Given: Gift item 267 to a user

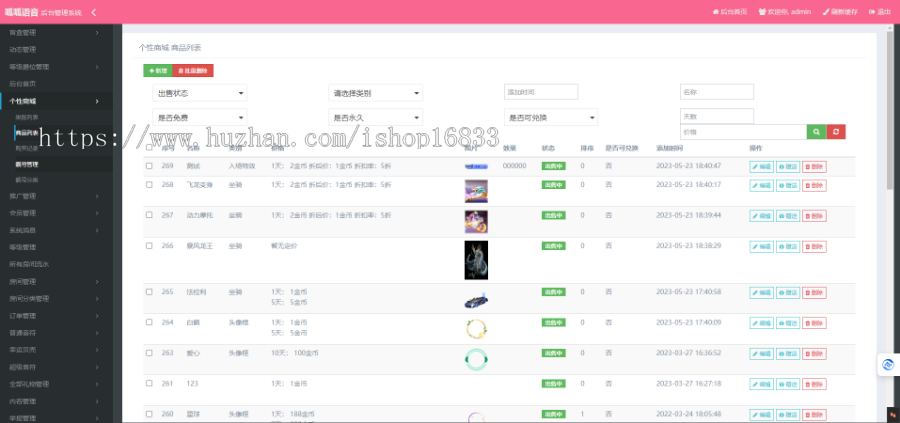Looking at the screenshot, I should [788, 216].
